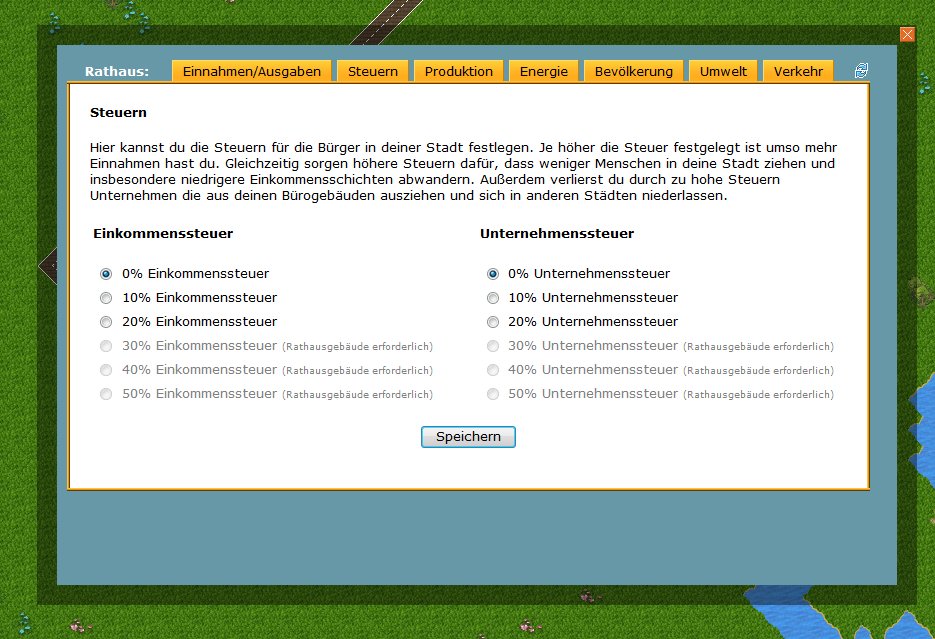Click the refresh icon beside the Verkehr tab
The width and height of the screenshot is (935, 639).
click(x=861, y=71)
